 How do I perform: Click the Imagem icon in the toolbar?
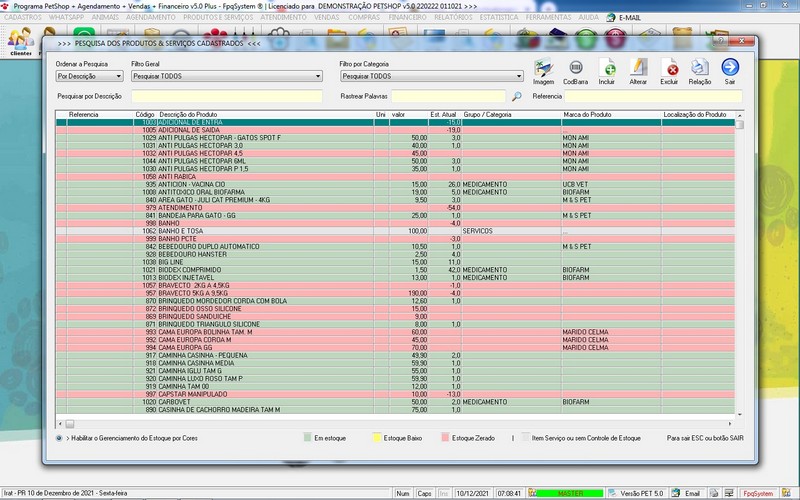point(543,68)
